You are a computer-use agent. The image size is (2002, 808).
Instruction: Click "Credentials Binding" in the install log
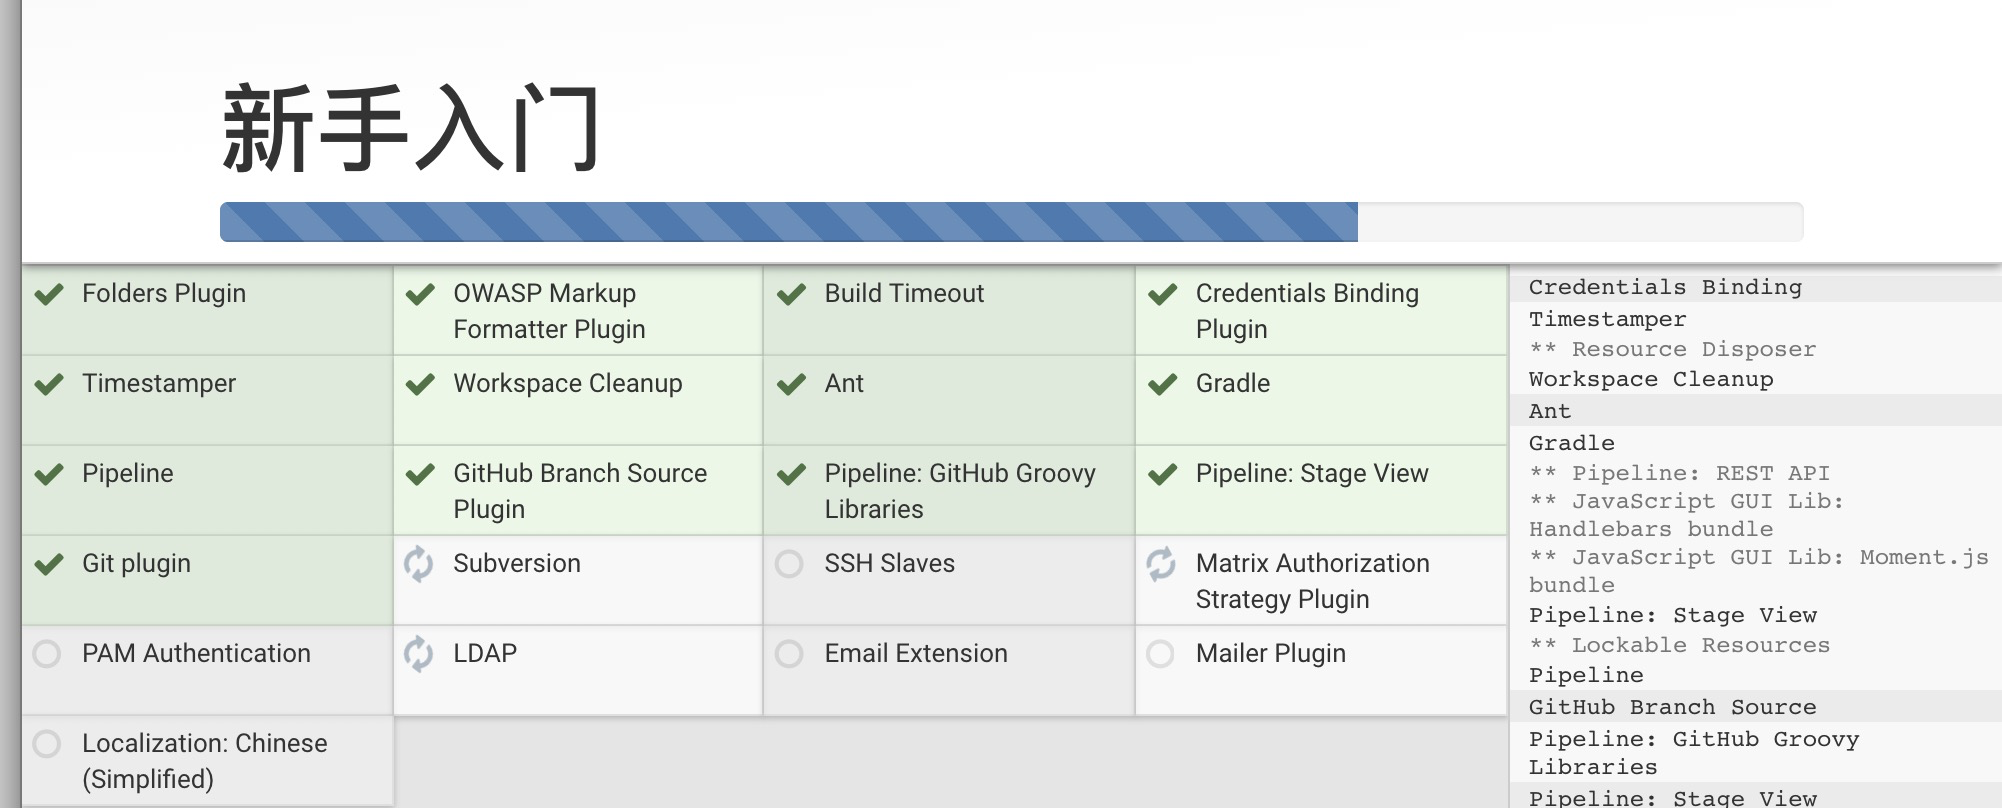click(x=1665, y=288)
